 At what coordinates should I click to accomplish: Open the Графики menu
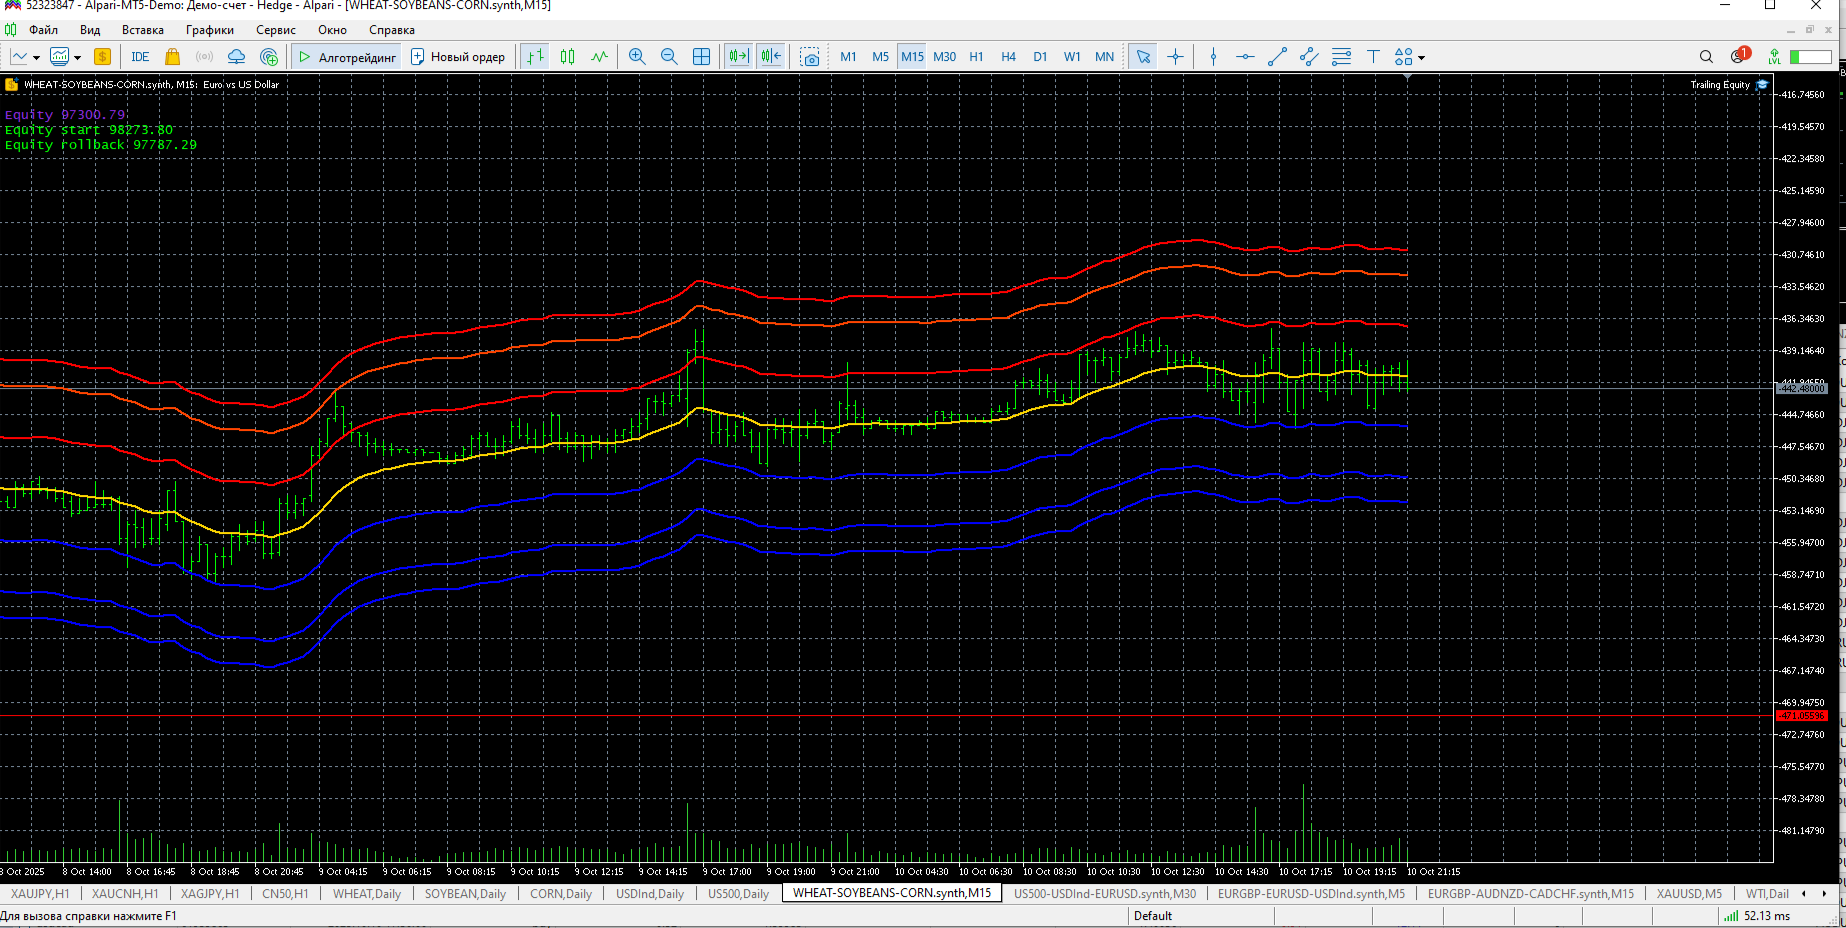(210, 30)
